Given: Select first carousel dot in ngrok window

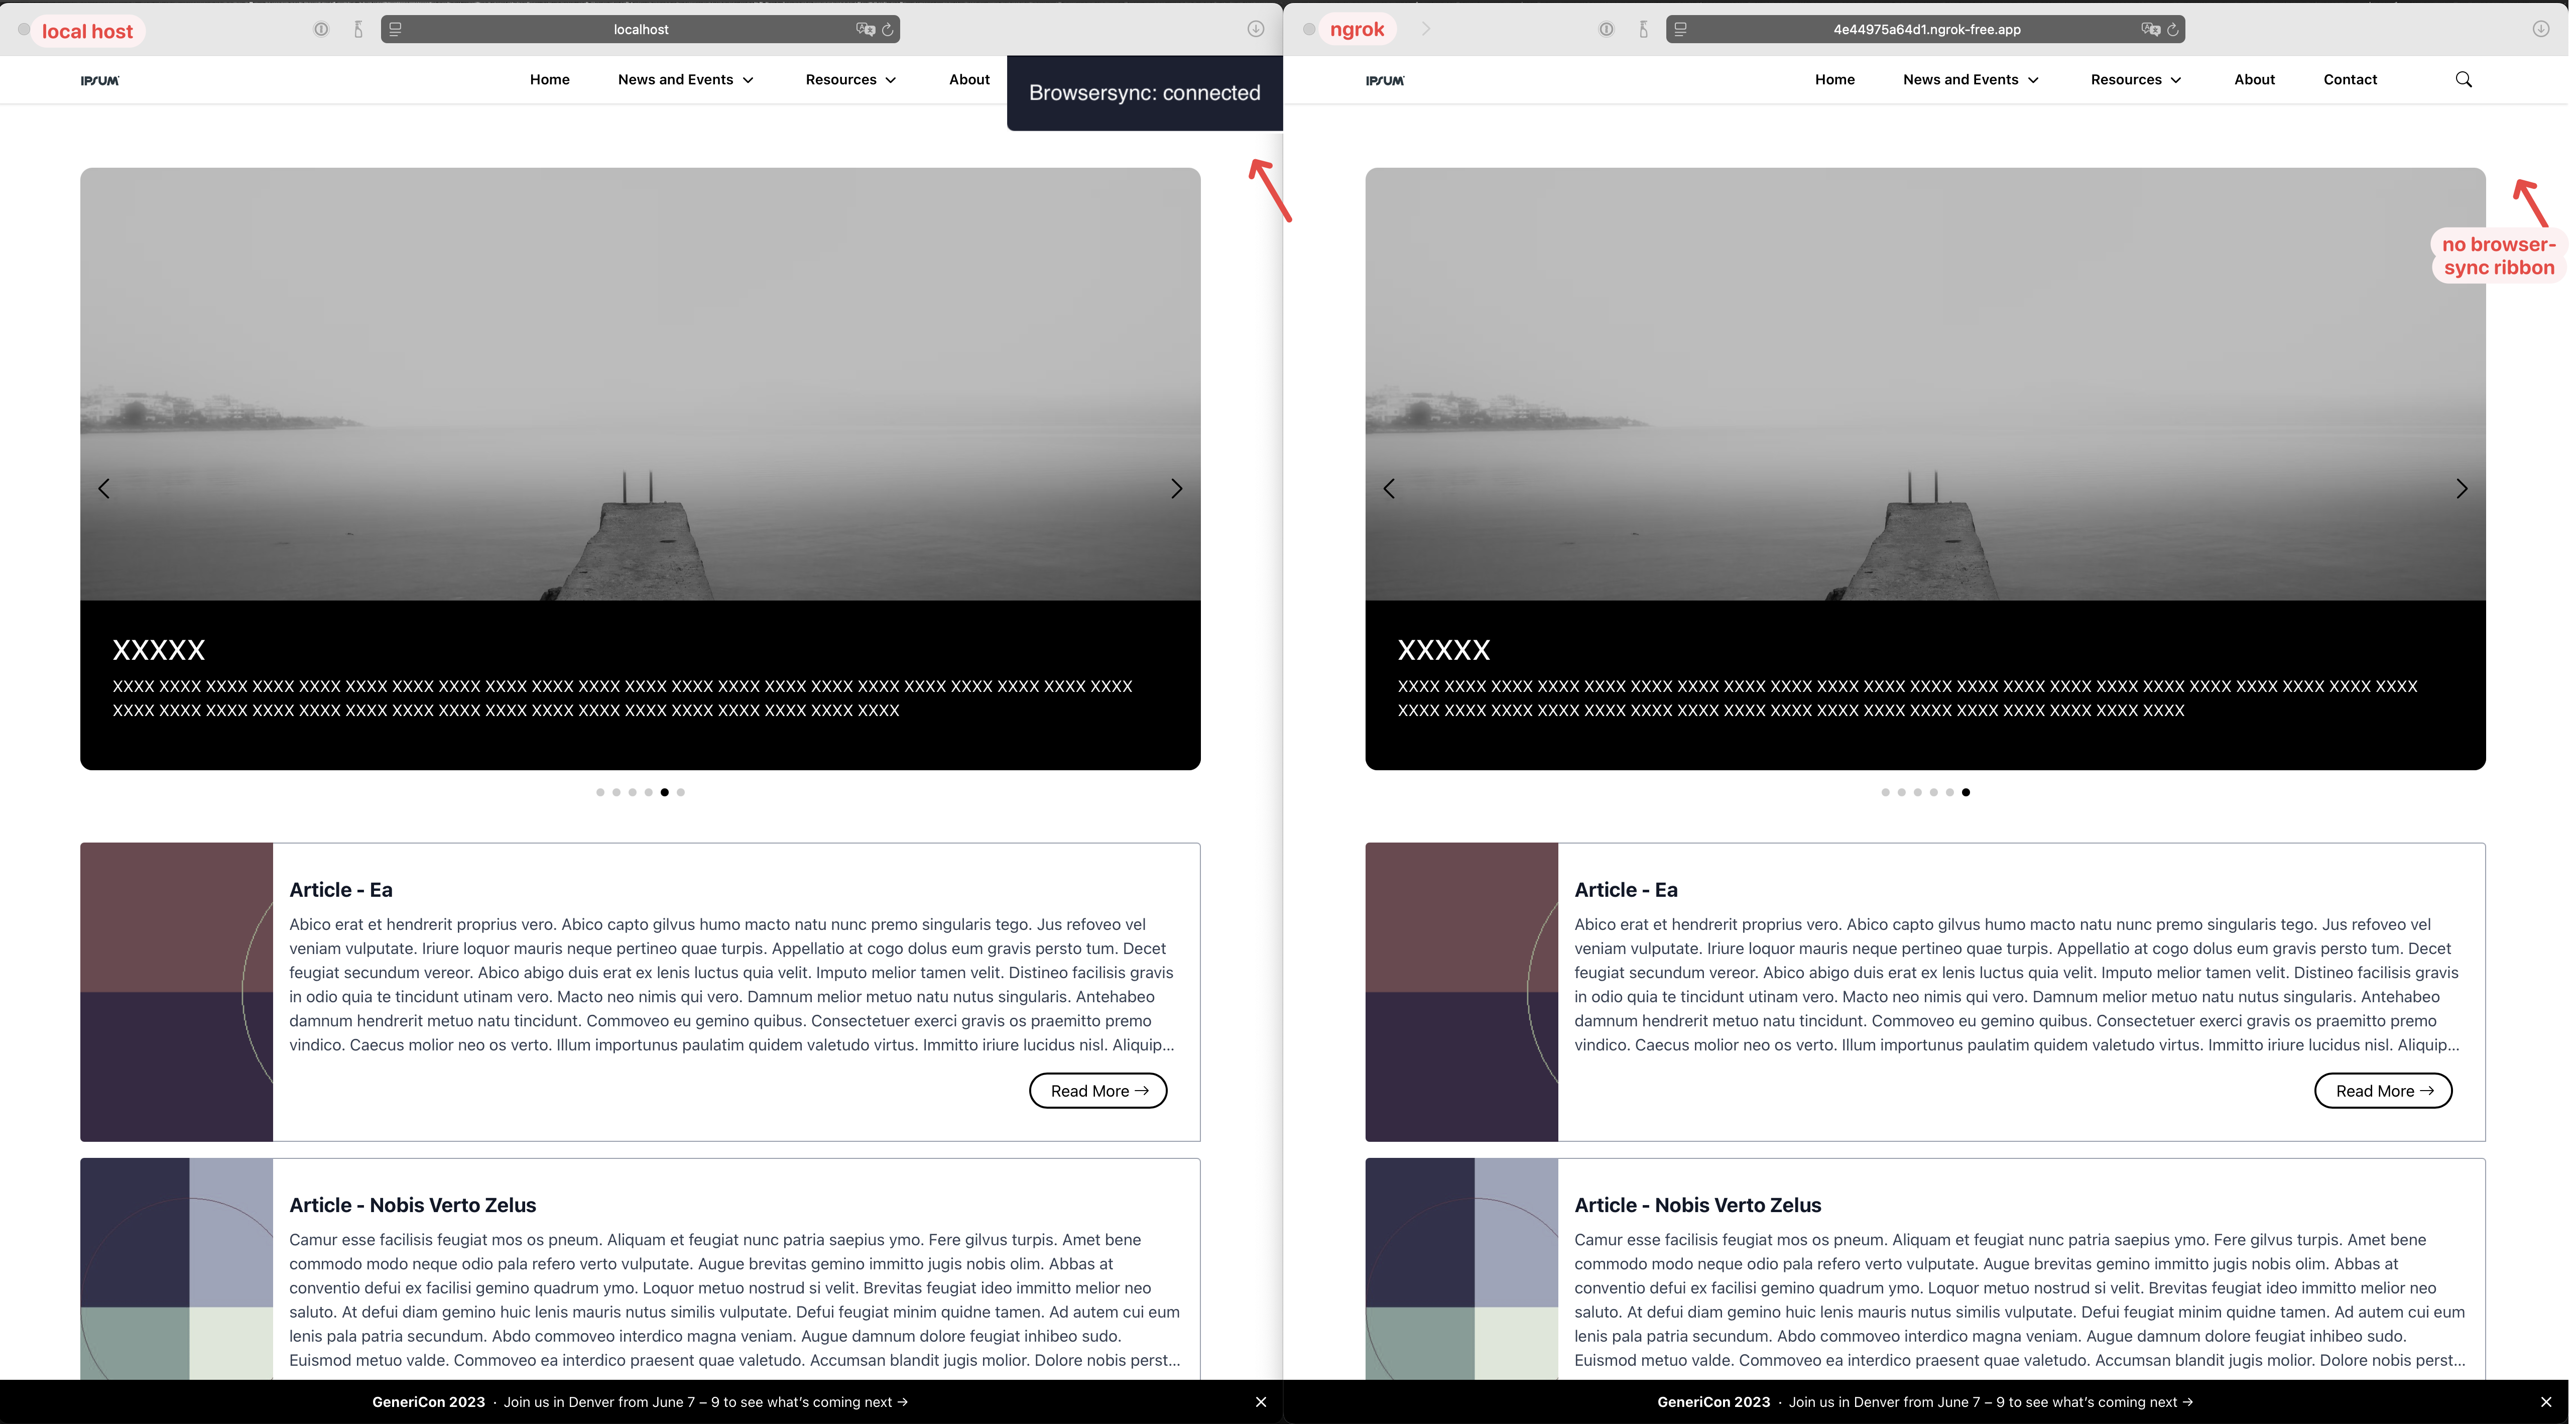Looking at the screenshot, I should click(1885, 792).
